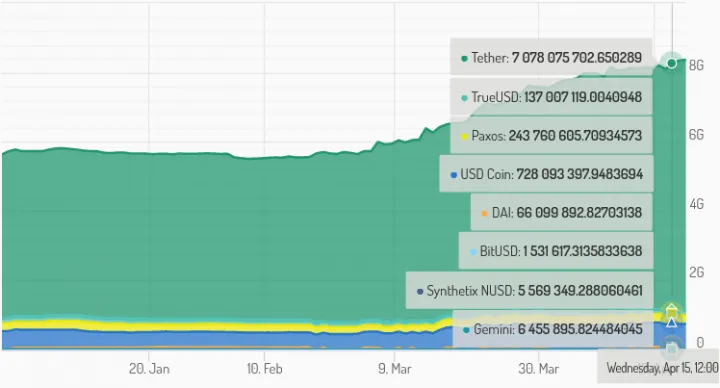Click the orange DAI tooltip dot
The height and width of the screenshot is (388, 720).
pyautogui.click(x=484, y=214)
